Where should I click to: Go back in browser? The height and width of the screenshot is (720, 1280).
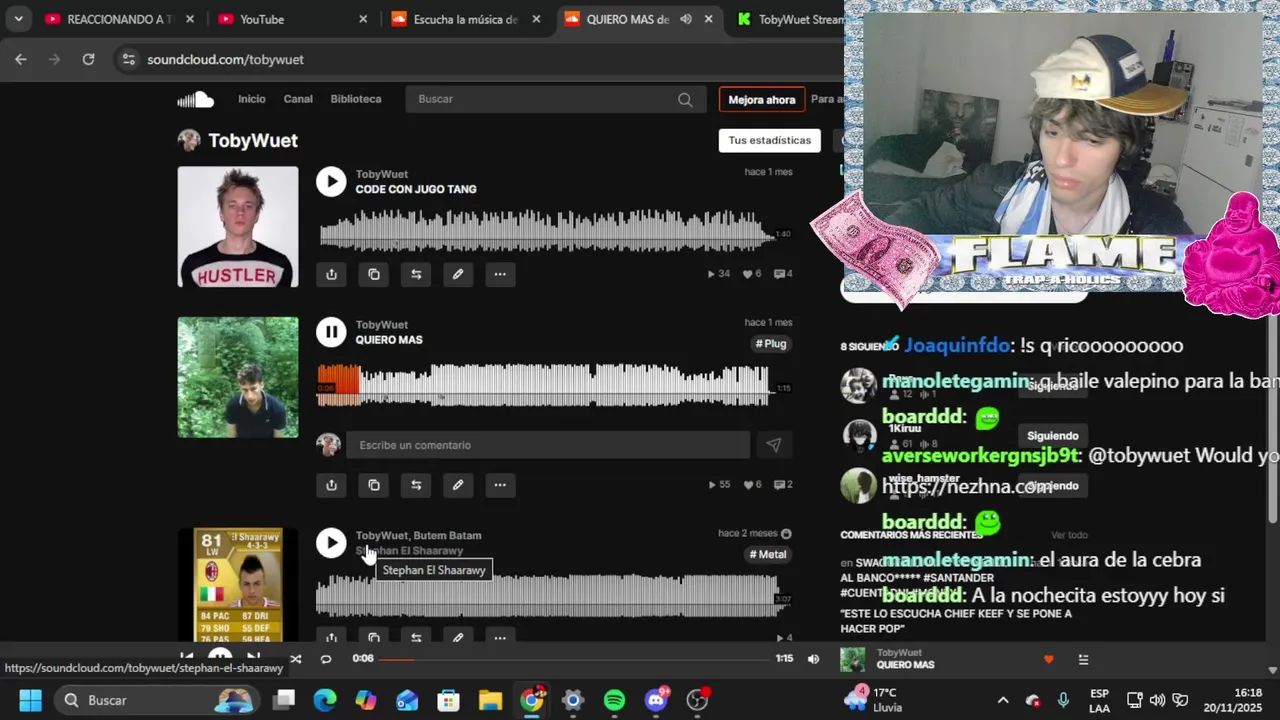tap(21, 59)
